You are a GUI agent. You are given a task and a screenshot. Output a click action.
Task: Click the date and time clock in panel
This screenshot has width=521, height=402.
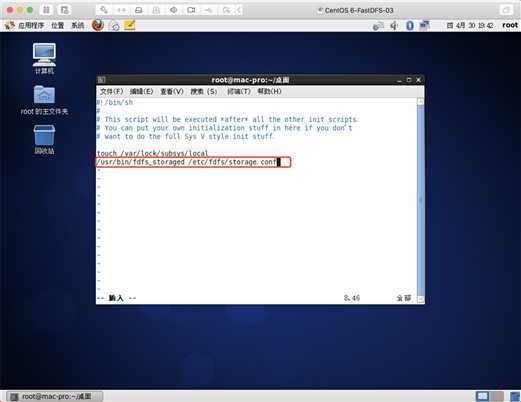(x=470, y=25)
